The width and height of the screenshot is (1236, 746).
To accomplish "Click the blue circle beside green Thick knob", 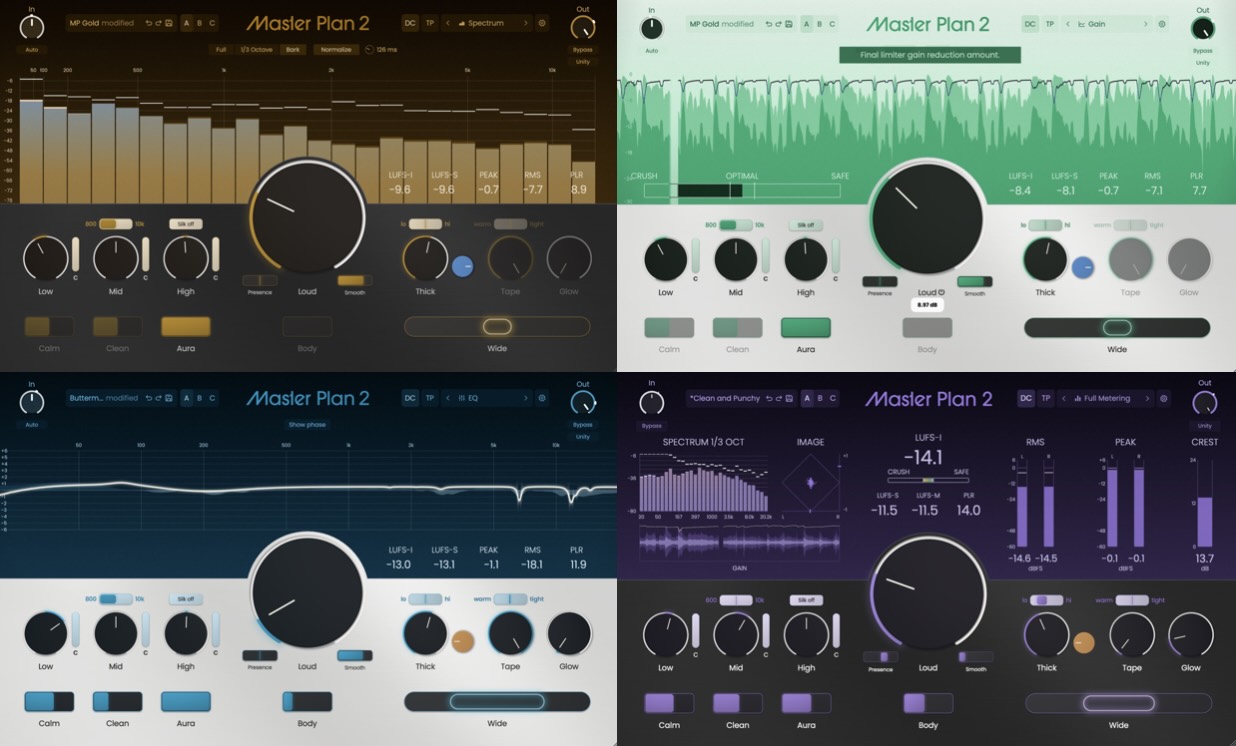I will point(1082,267).
